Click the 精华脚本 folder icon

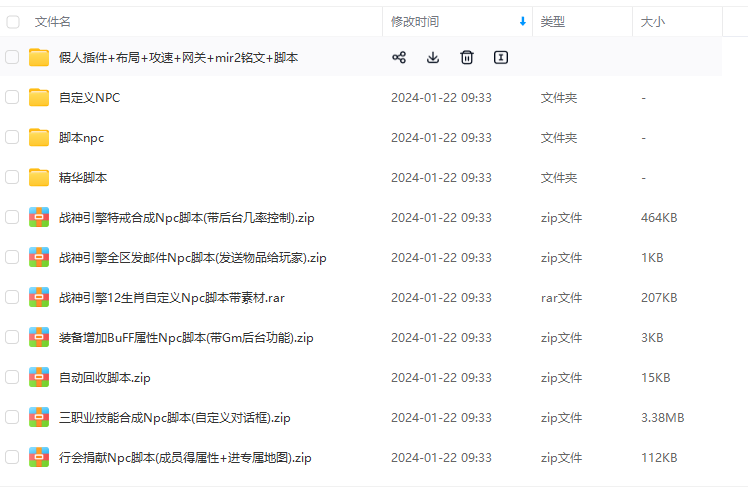pos(39,178)
